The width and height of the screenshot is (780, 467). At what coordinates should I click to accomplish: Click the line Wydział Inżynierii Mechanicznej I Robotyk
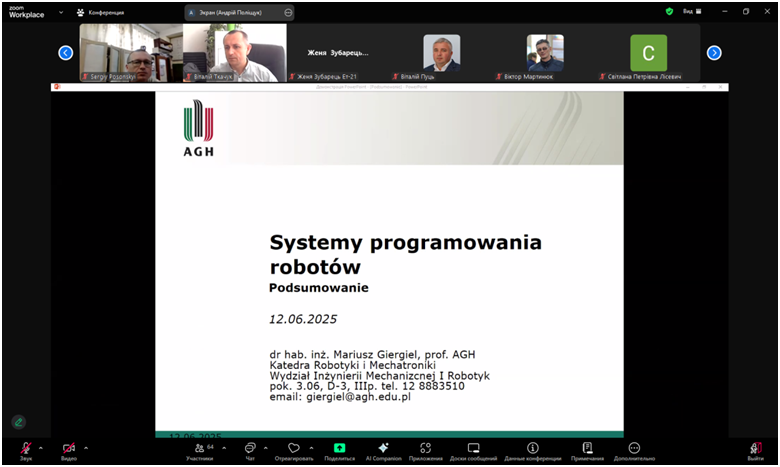coord(380,375)
